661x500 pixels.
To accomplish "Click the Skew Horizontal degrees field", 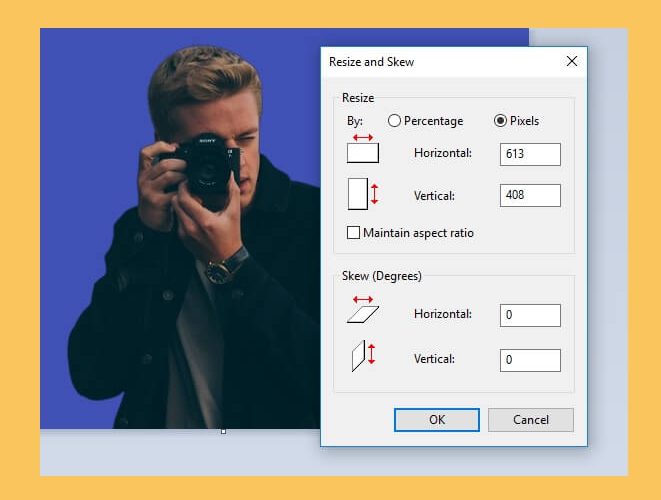I will (x=530, y=315).
